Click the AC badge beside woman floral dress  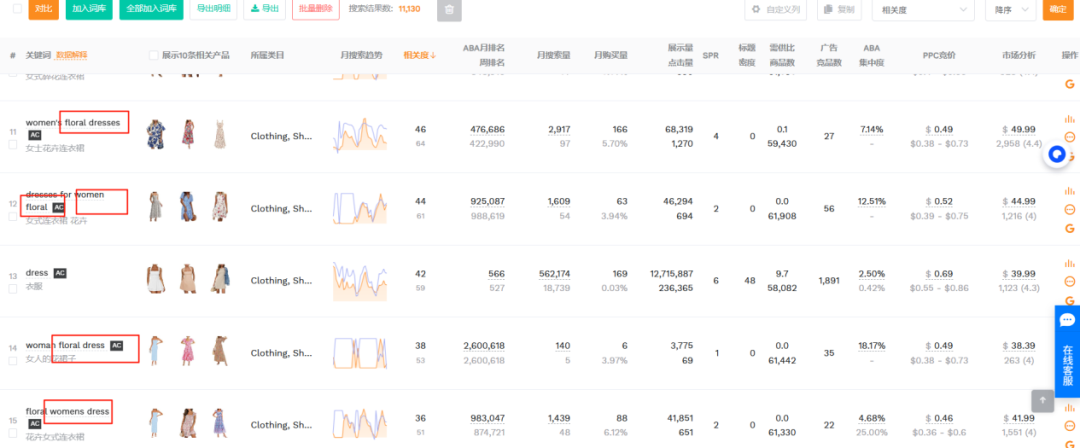[116, 345]
